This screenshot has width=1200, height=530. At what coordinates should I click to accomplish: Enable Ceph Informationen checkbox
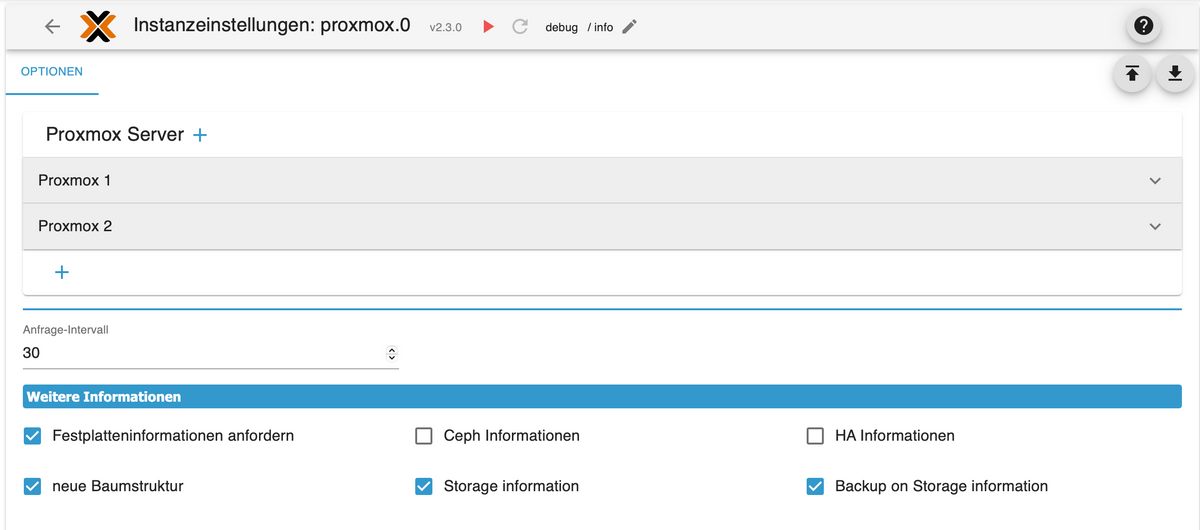(x=424, y=436)
